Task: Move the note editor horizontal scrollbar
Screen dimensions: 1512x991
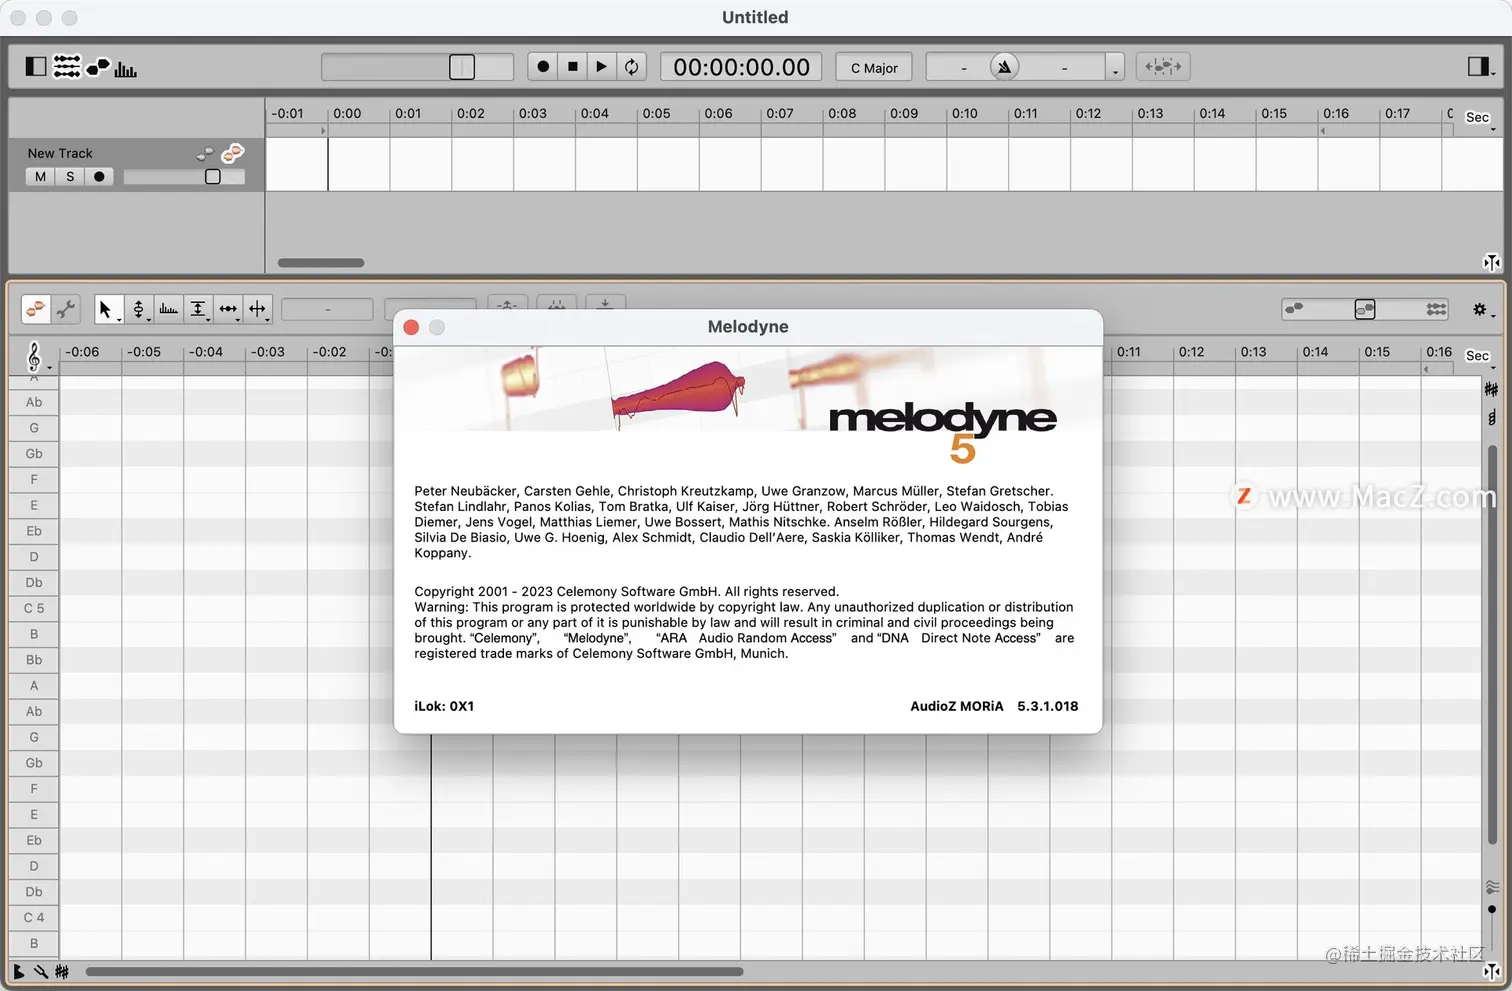Action: coord(414,971)
